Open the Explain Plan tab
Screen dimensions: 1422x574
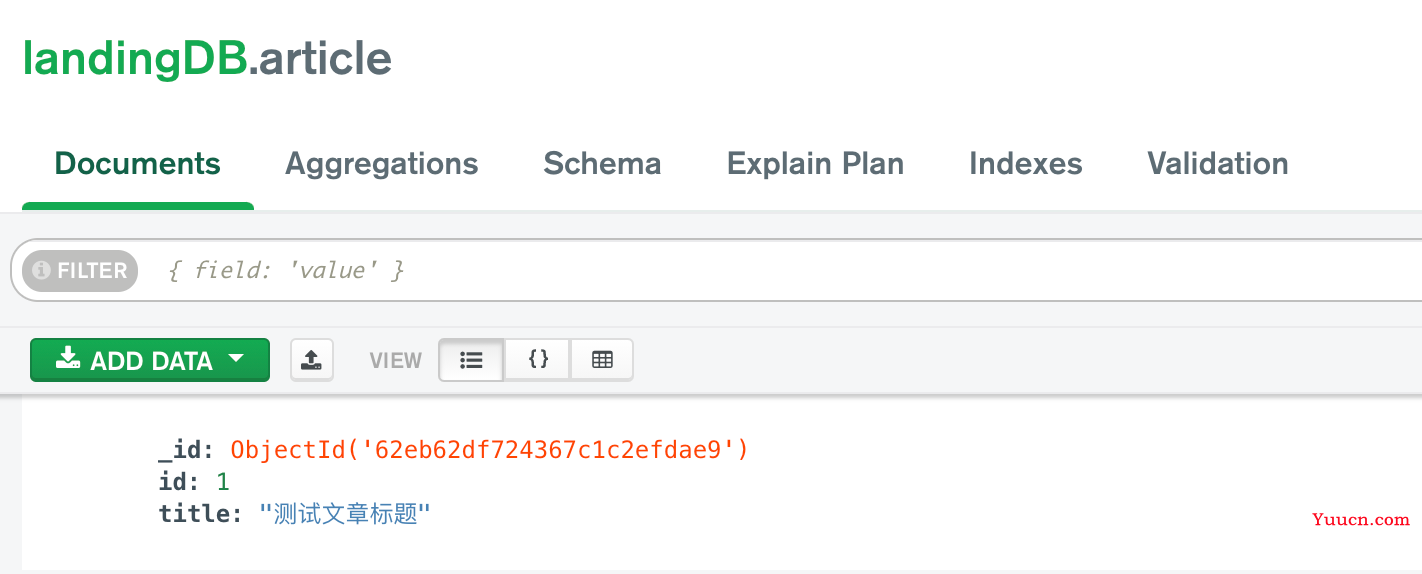click(815, 164)
